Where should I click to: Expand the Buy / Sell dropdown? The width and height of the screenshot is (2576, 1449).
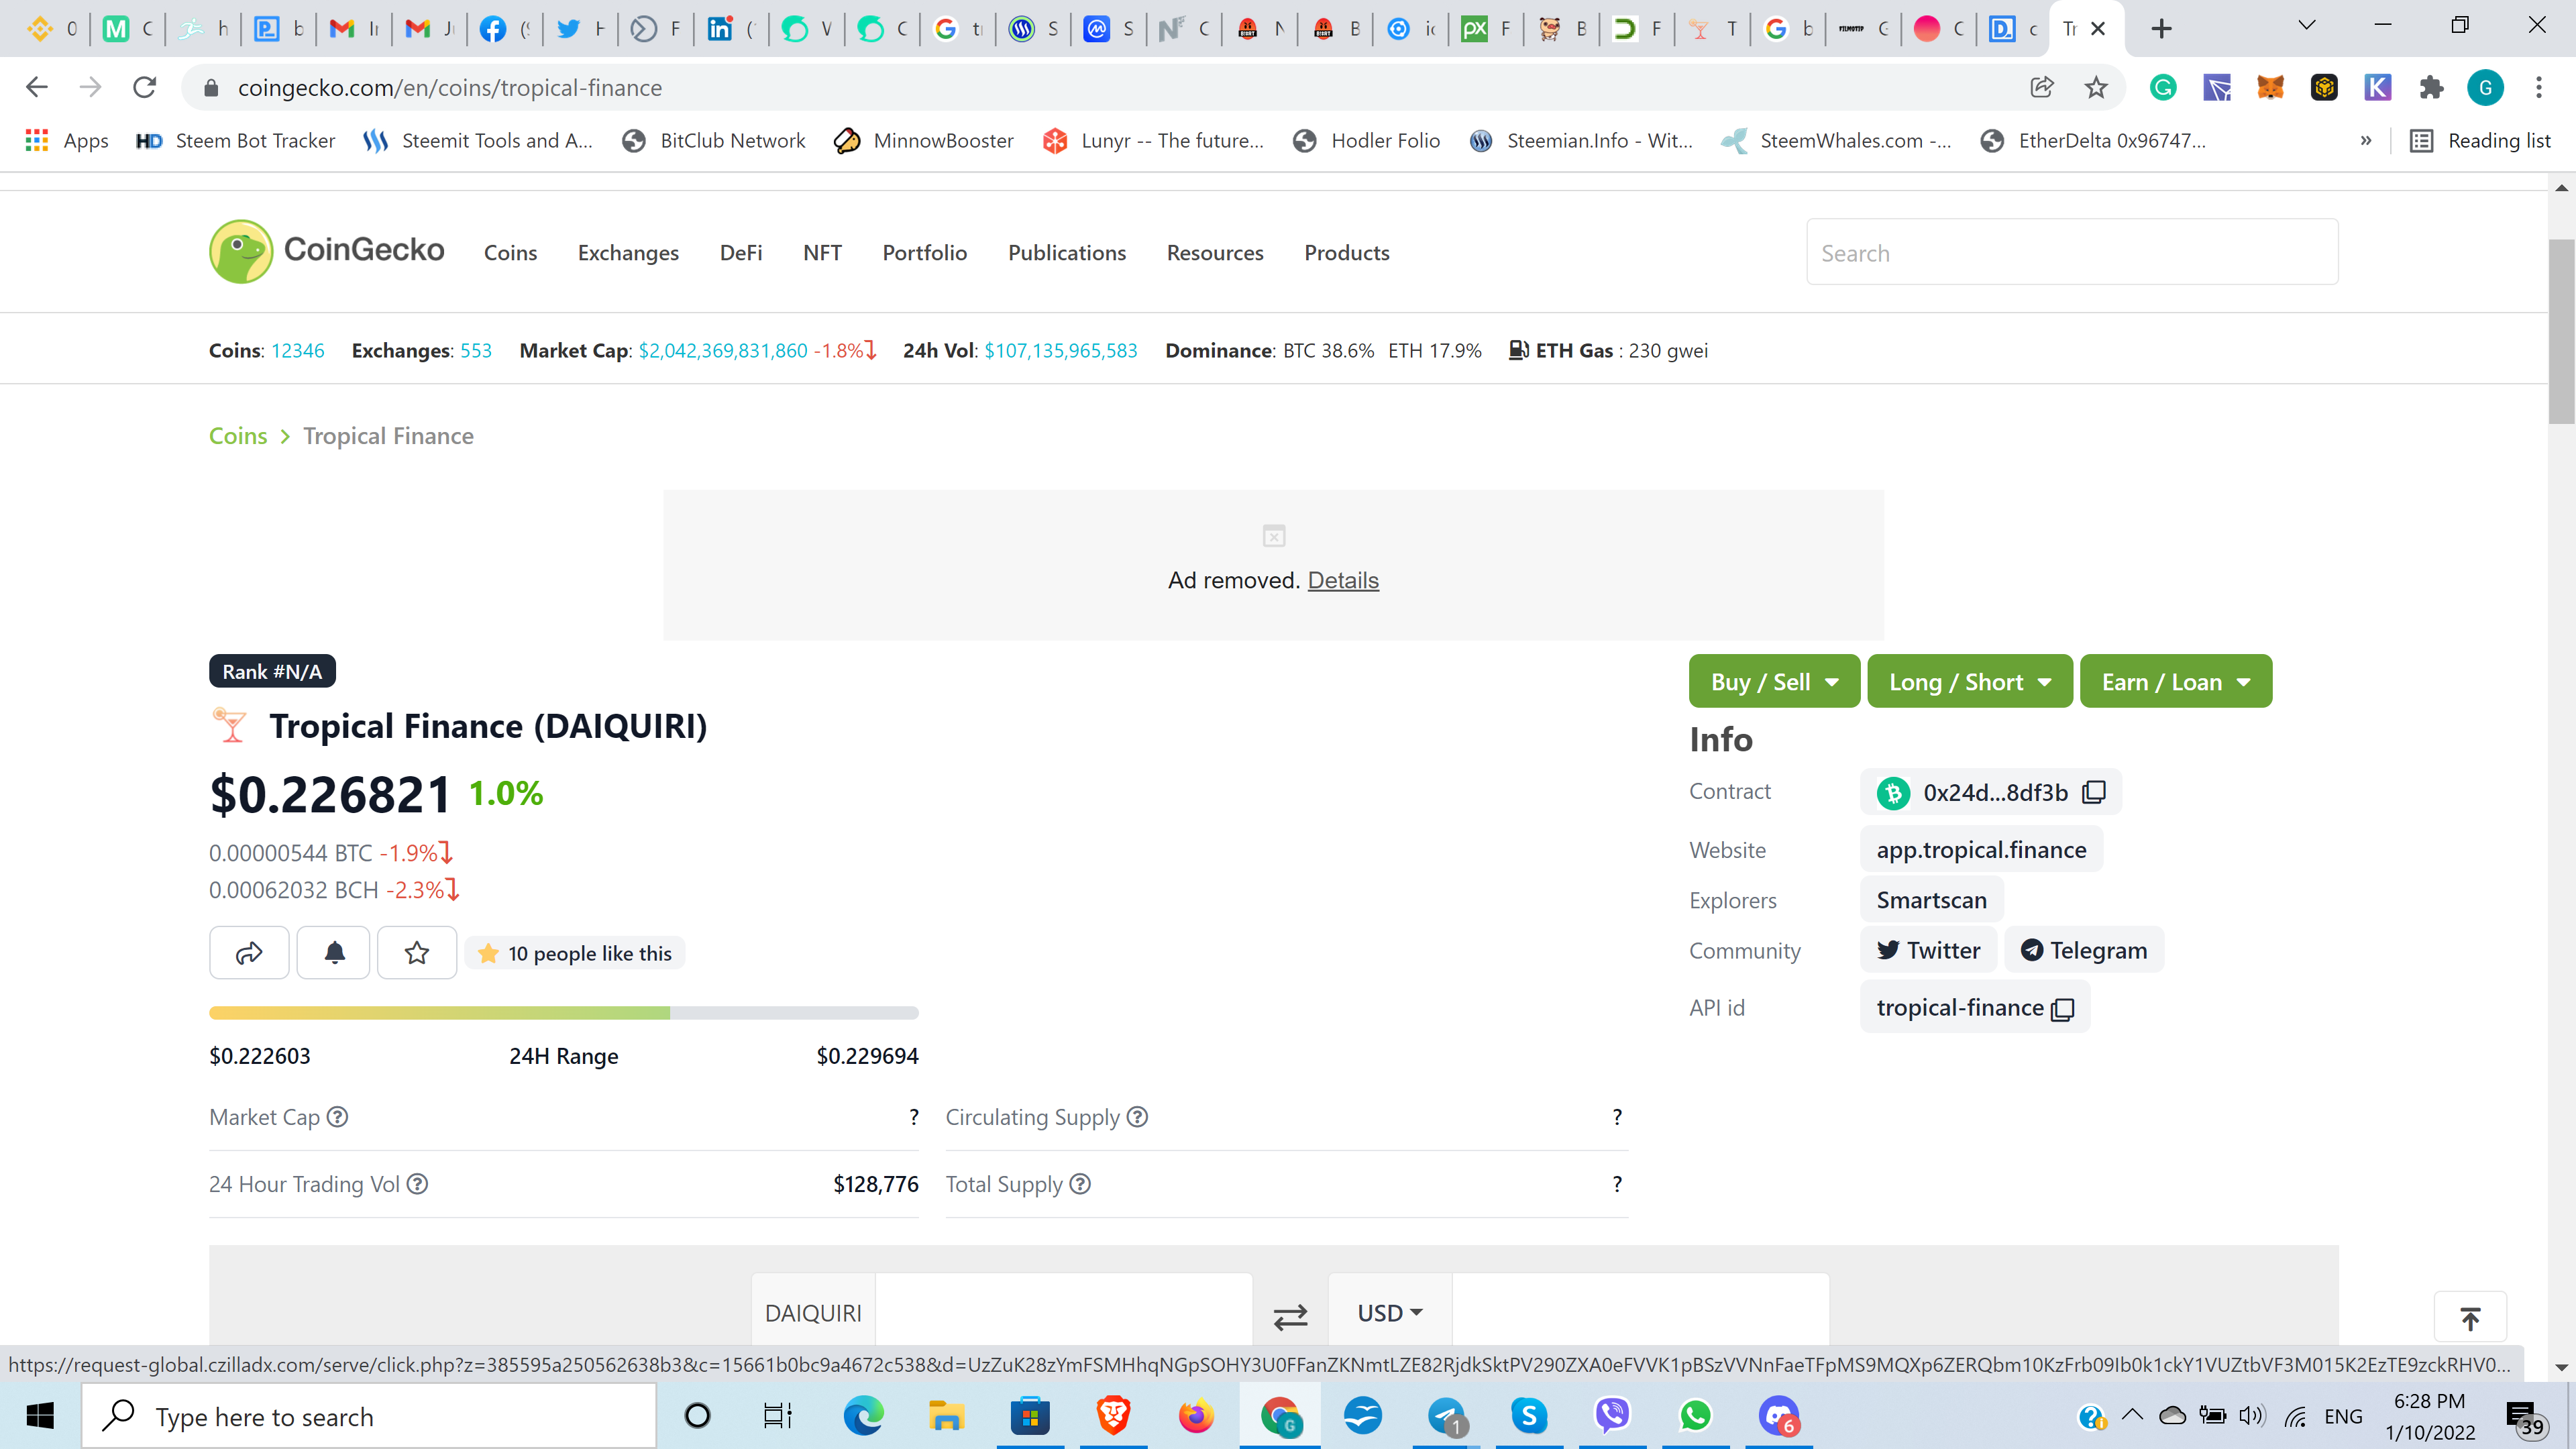click(1774, 682)
